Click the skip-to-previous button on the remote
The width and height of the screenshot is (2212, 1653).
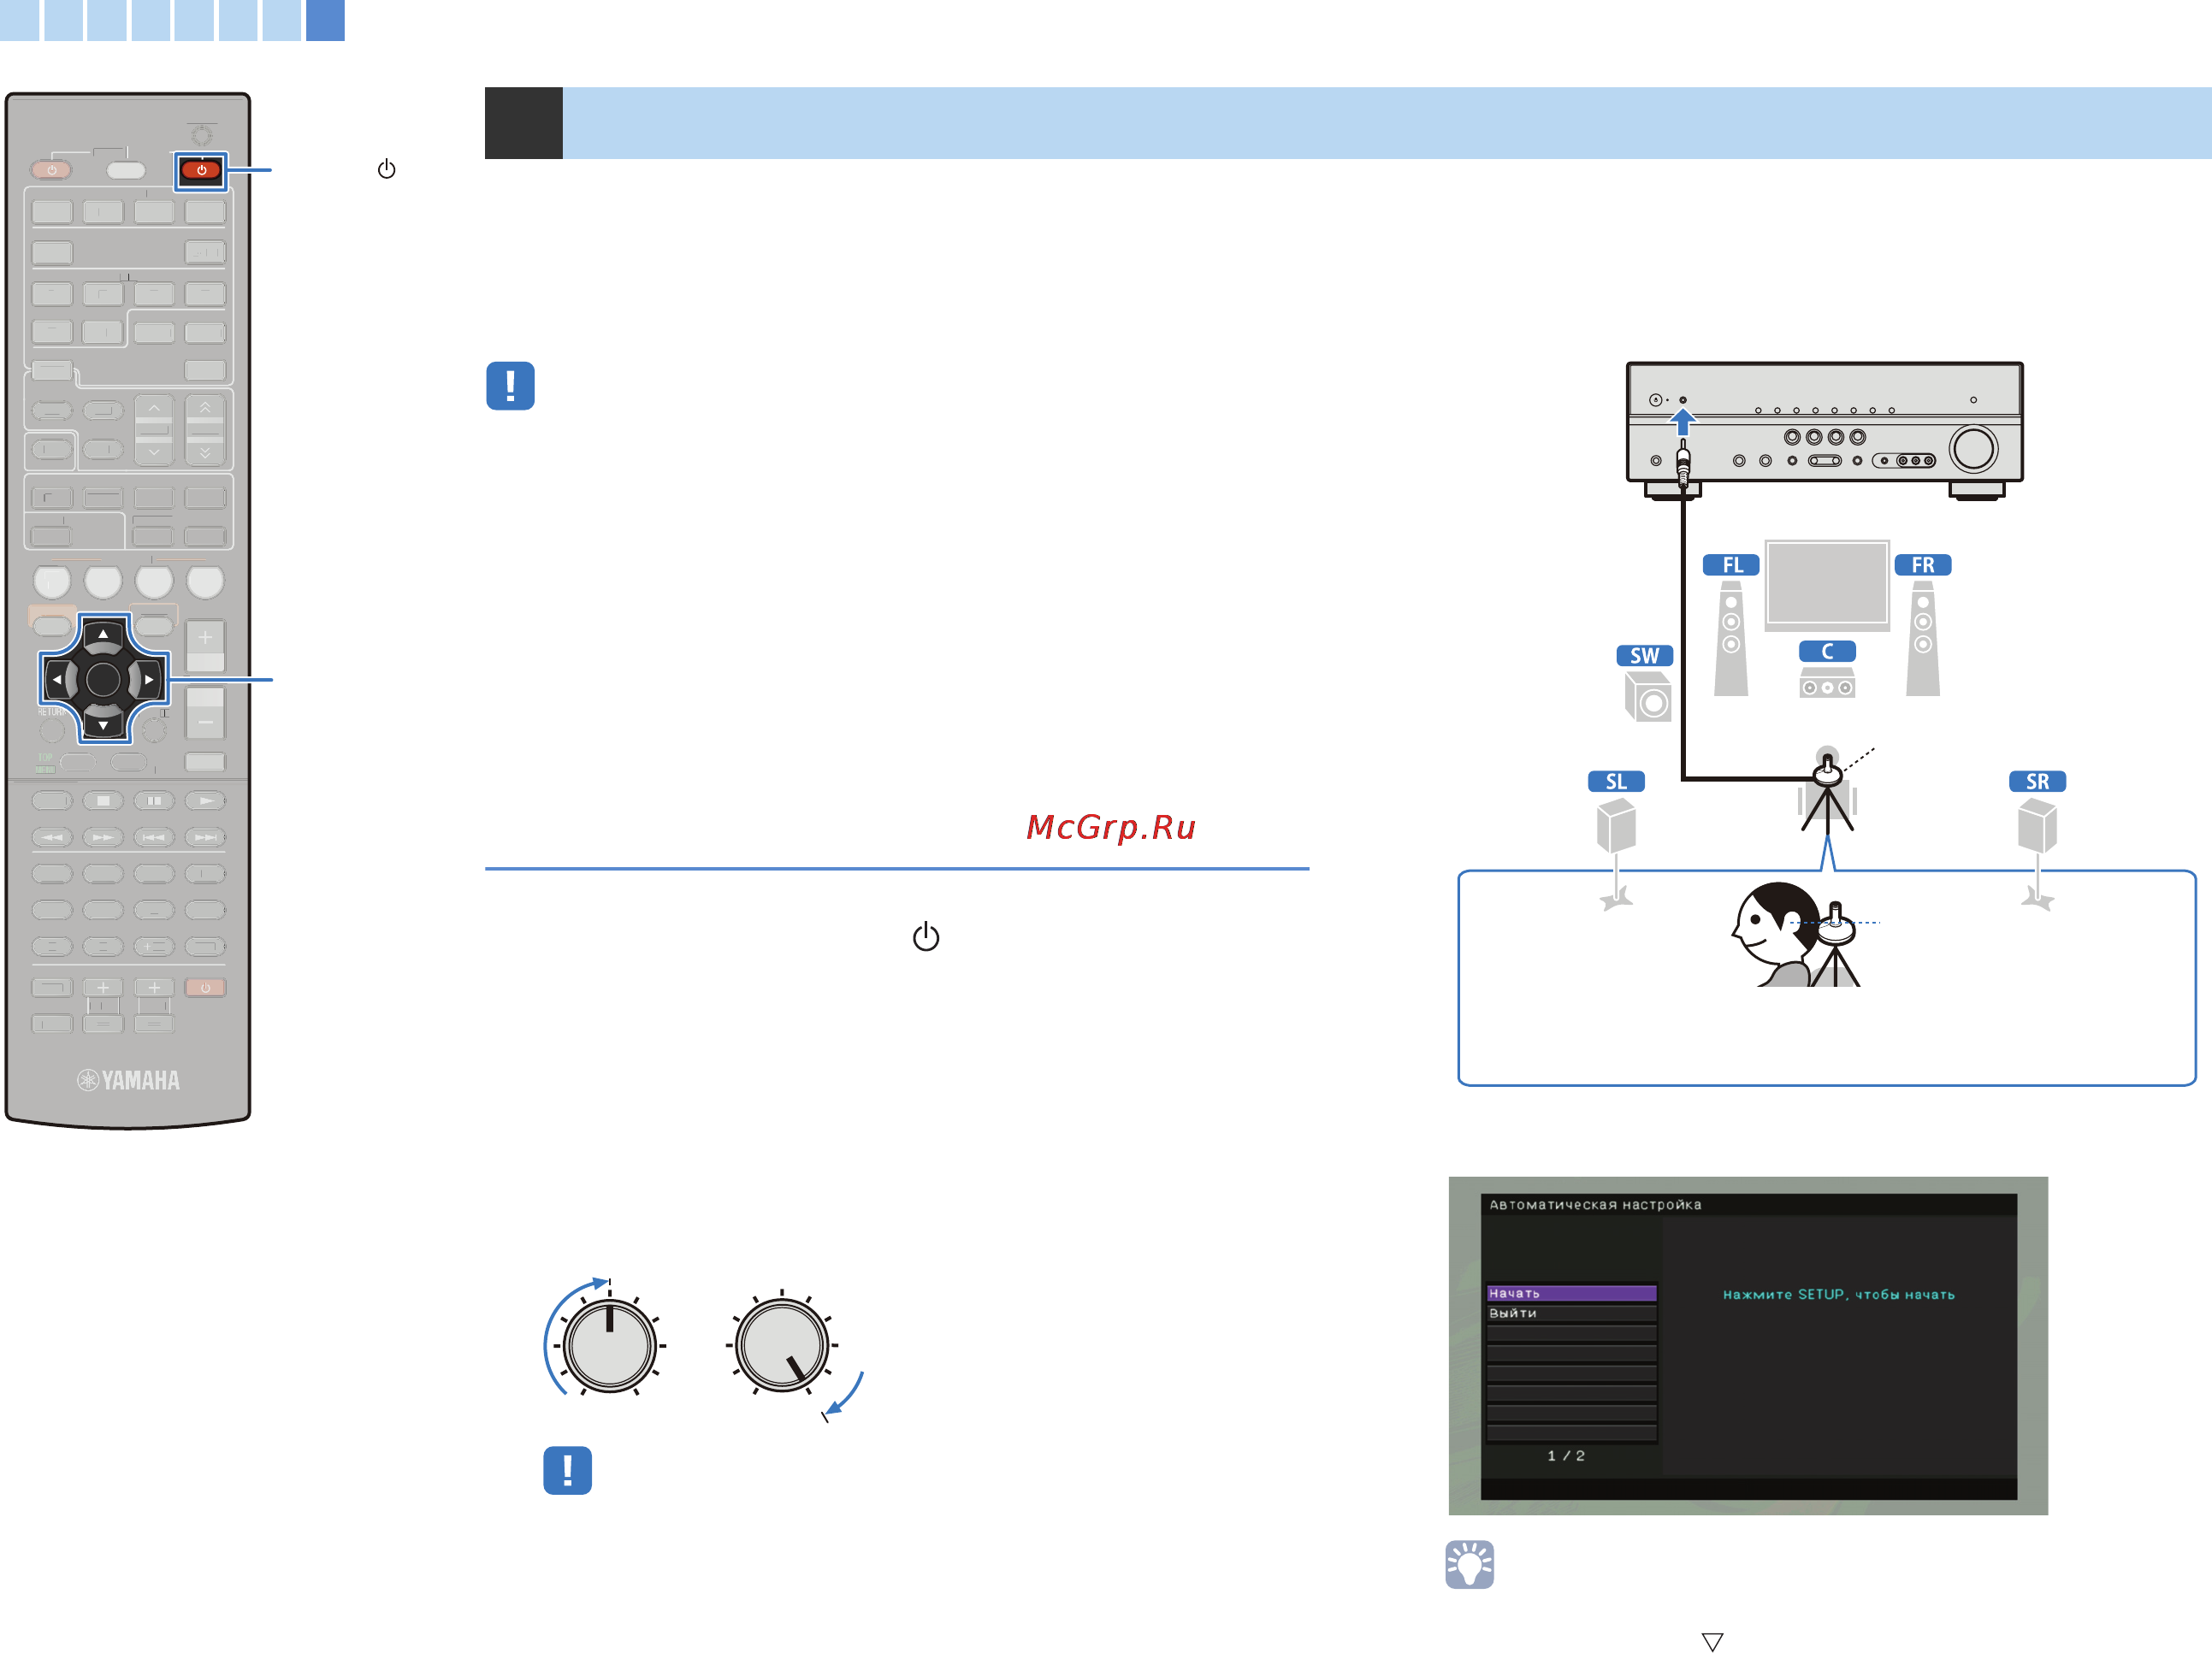(x=154, y=837)
